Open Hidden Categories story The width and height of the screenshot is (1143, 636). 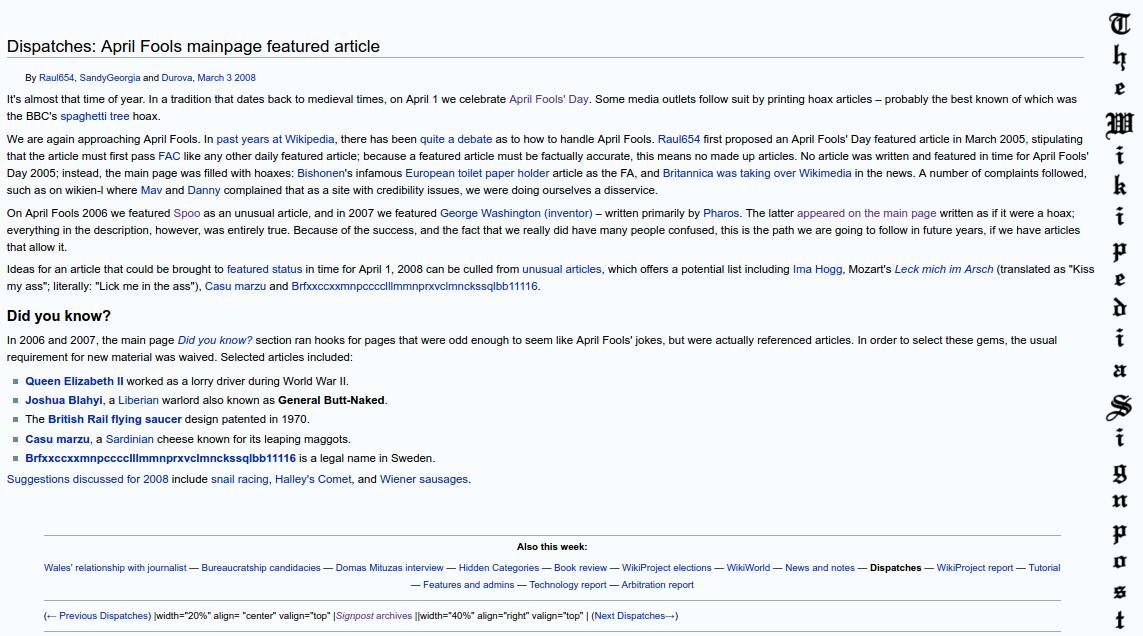click(x=499, y=567)
